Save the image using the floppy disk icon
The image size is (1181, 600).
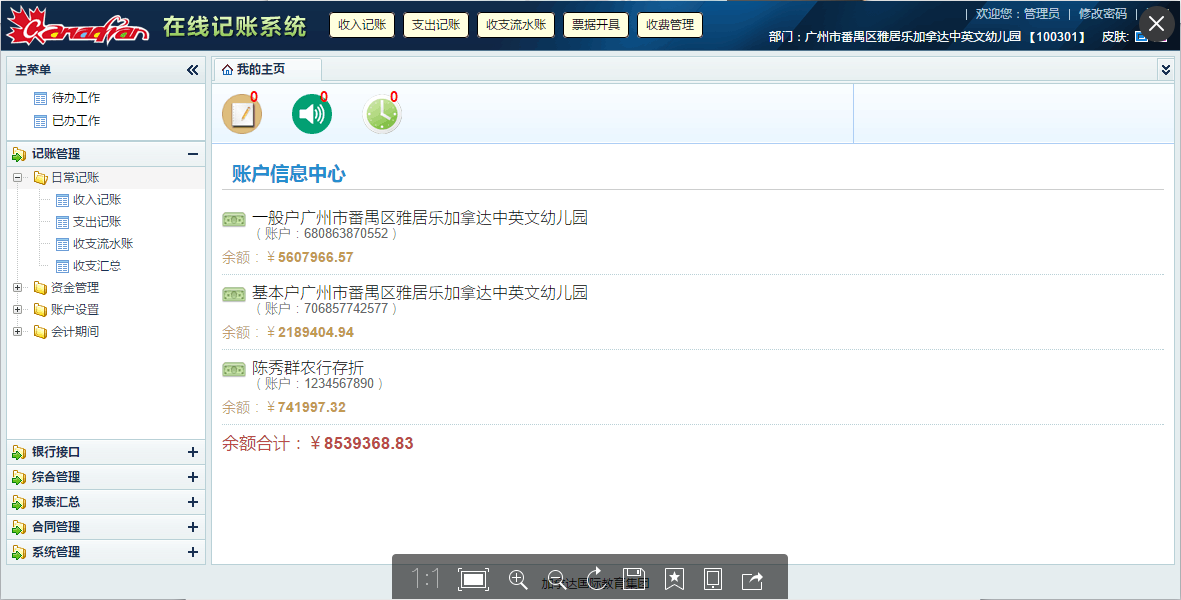pyautogui.click(x=634, y=579)
